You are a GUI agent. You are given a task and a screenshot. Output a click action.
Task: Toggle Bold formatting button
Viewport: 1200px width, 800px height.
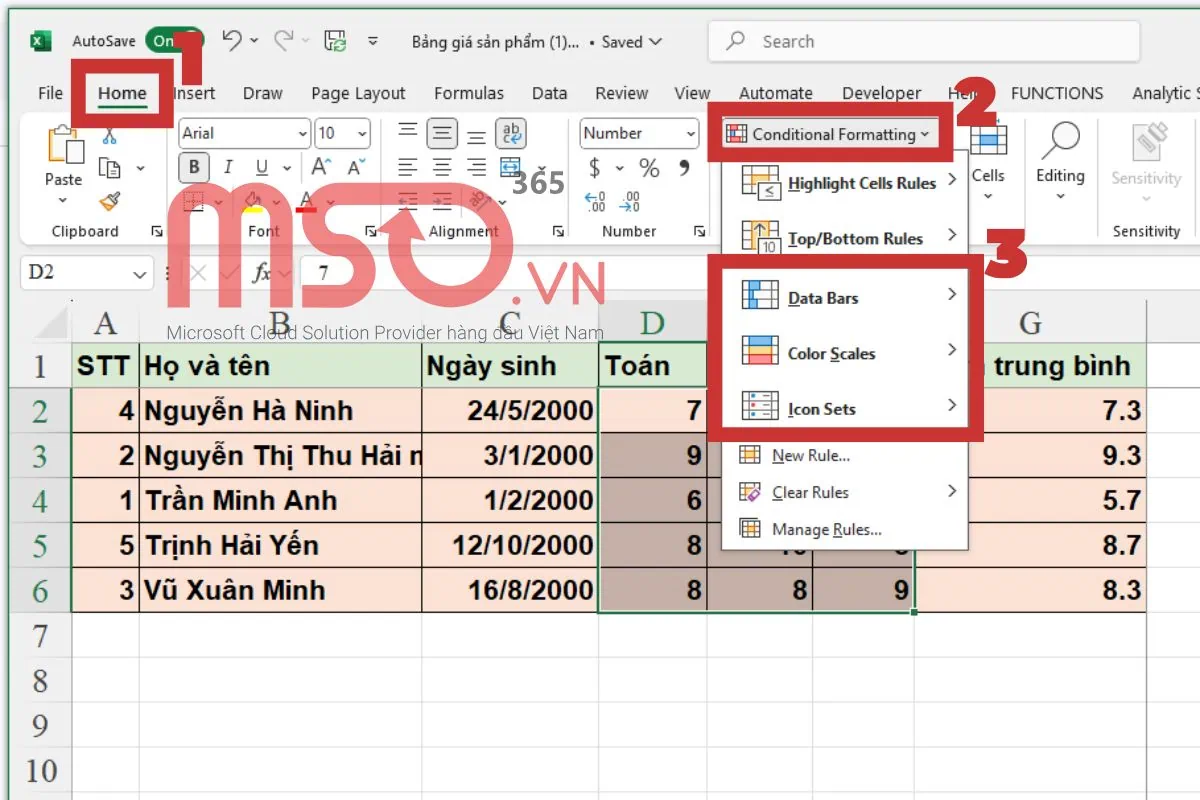(194, 168)
